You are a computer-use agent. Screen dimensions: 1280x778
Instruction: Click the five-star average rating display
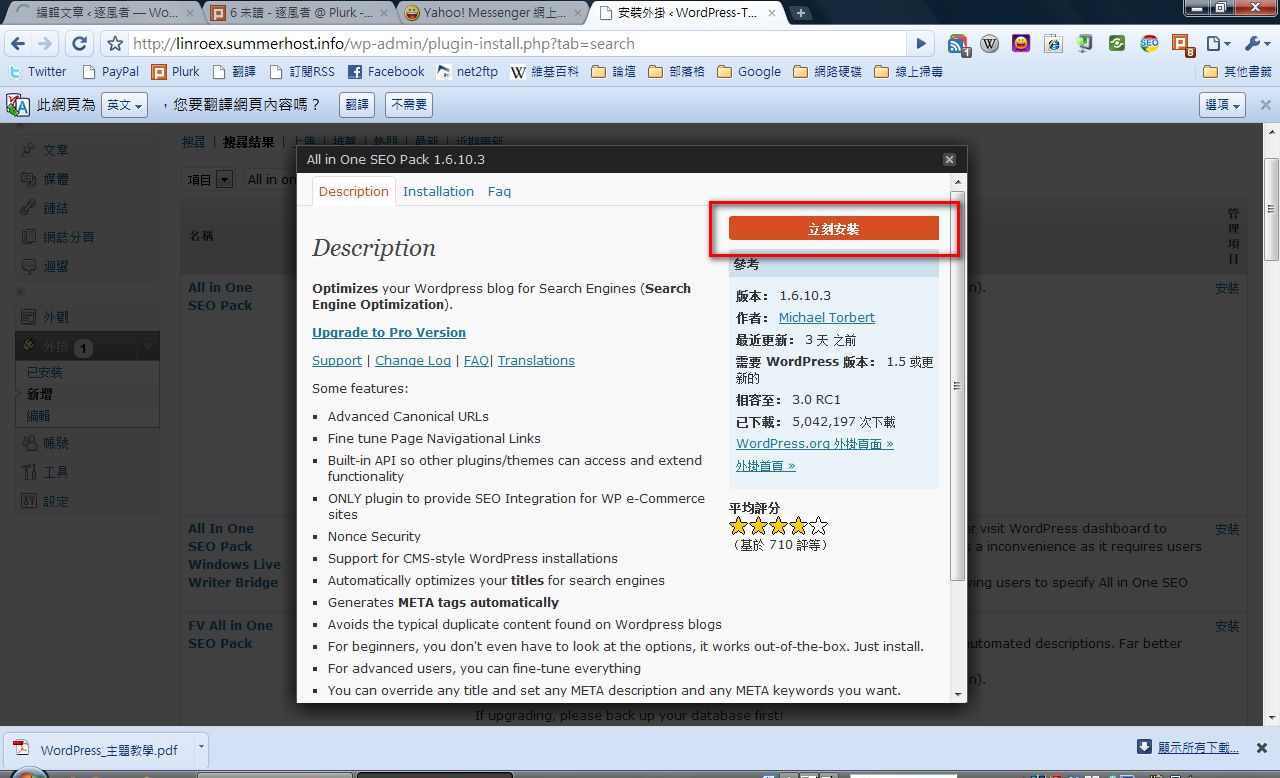(779, 525)
